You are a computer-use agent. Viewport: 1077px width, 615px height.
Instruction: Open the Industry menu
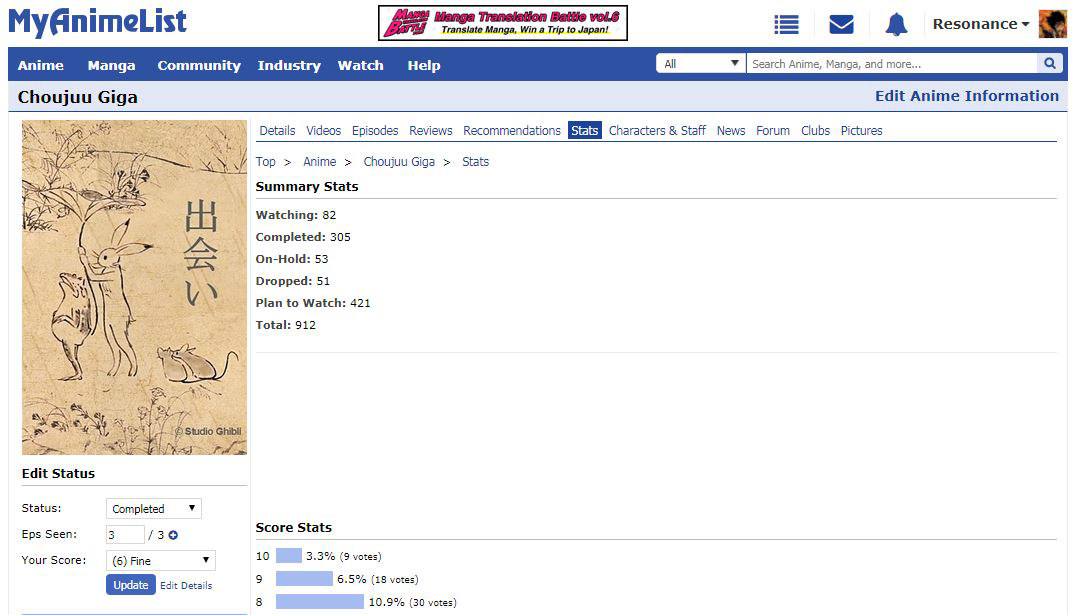(289, 65)
